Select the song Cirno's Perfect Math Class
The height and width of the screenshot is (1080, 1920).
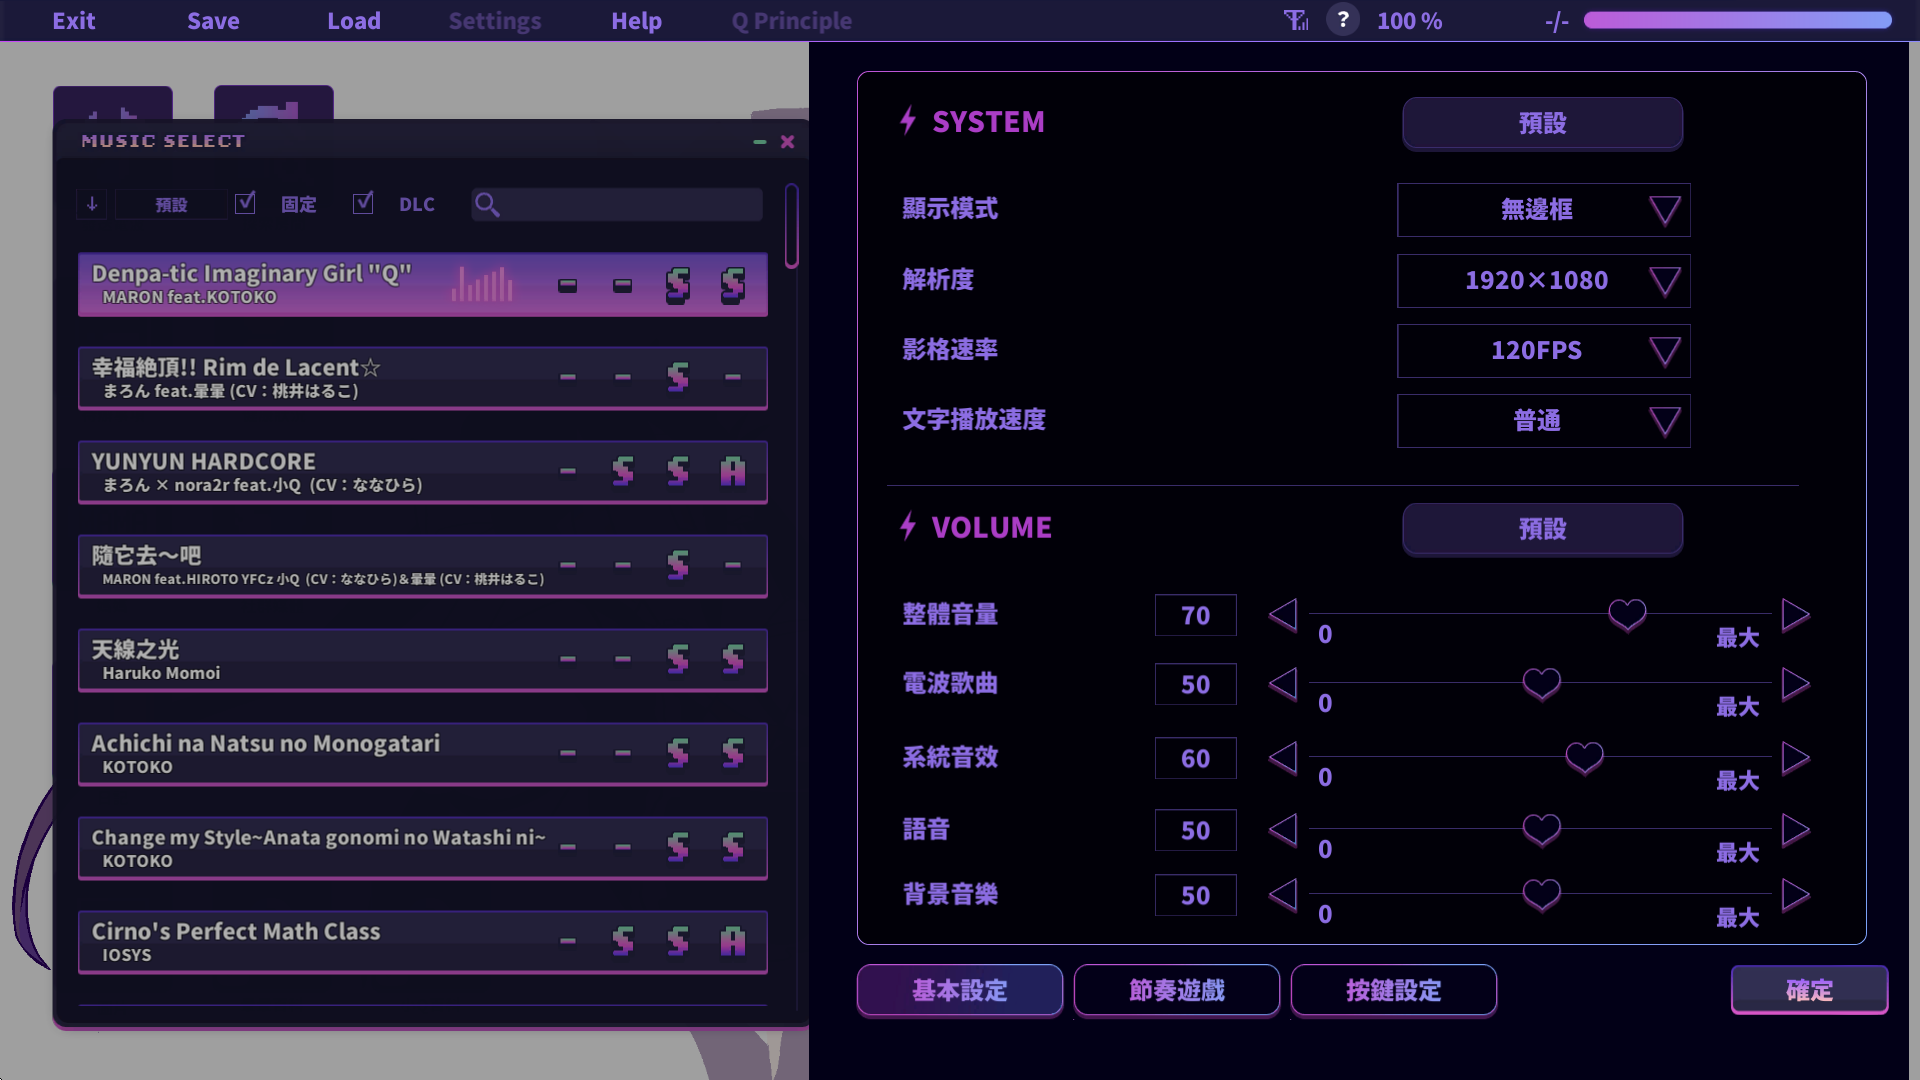422,942
